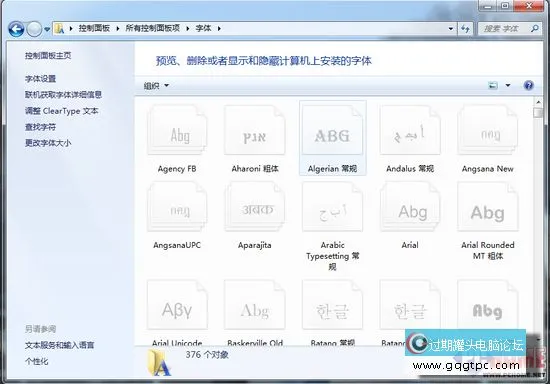The image size is (550, 384).
Task: Click the AngsanaUPC font name label
Action: (177, 245)
